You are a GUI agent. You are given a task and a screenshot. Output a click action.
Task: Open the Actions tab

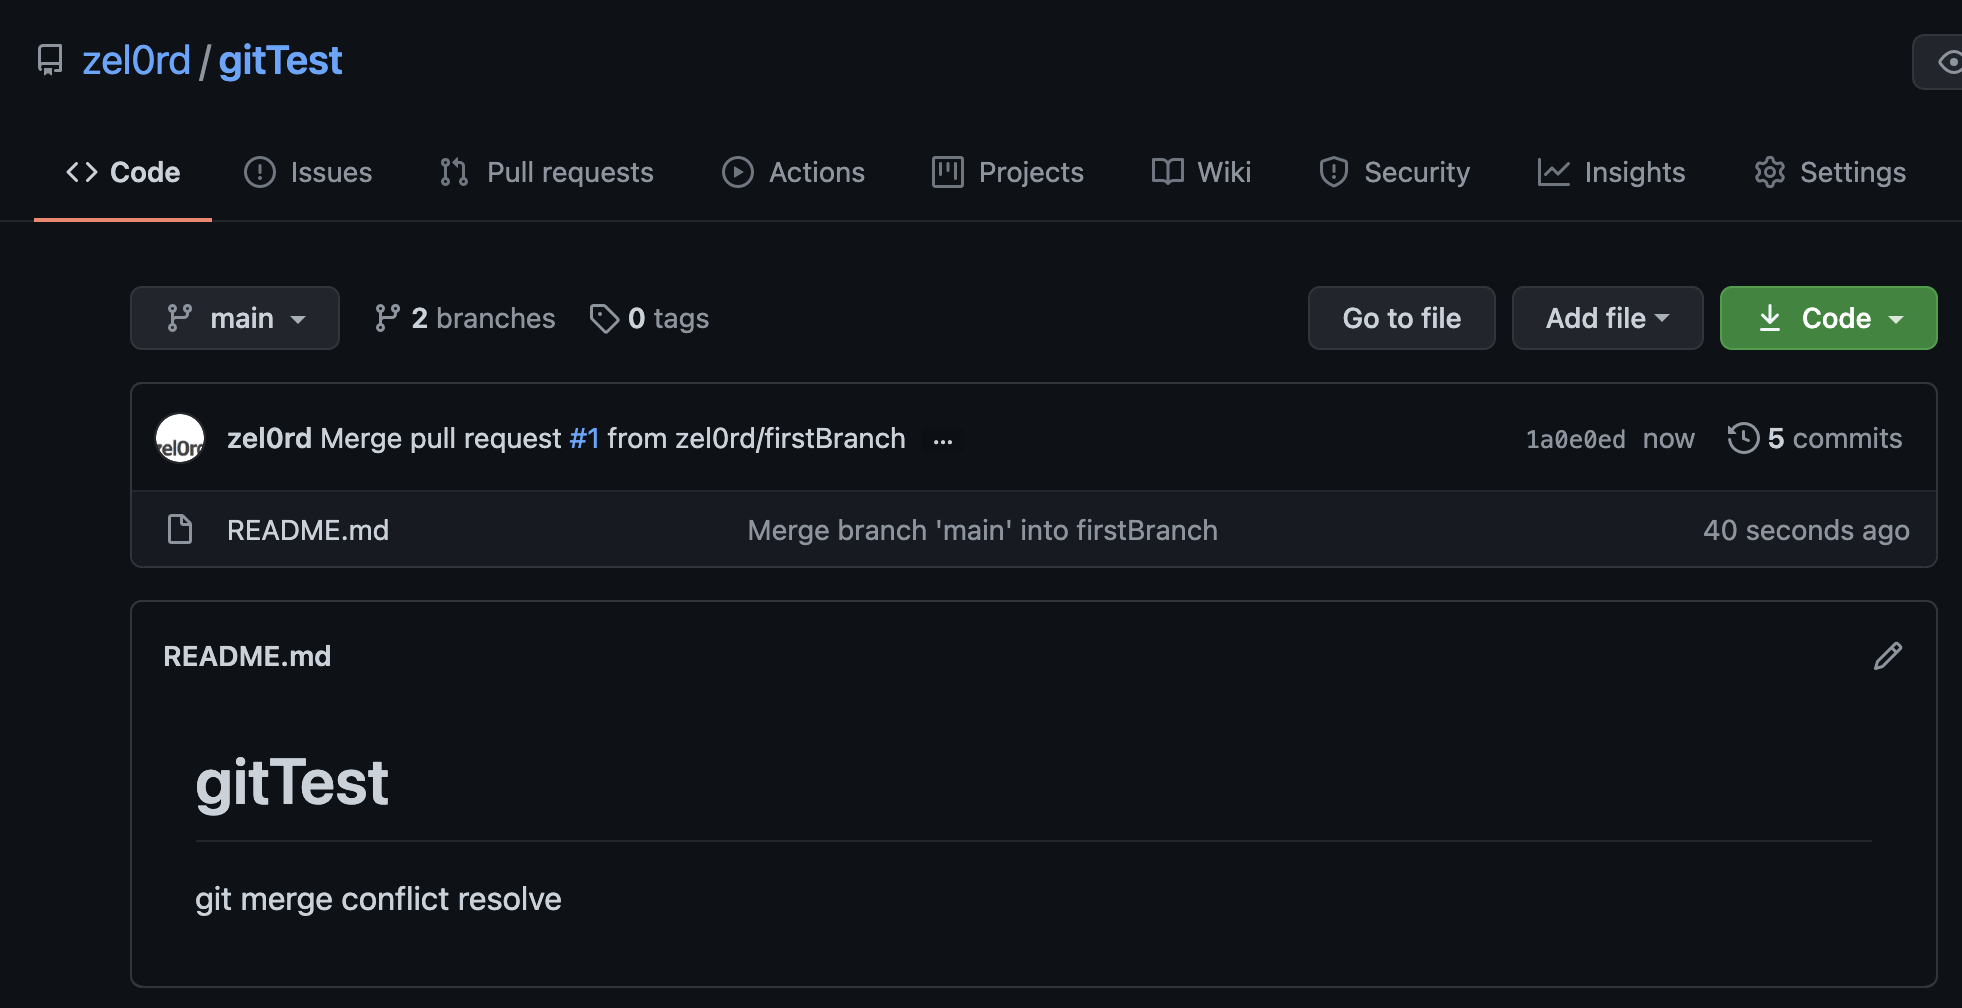point(793,172)
